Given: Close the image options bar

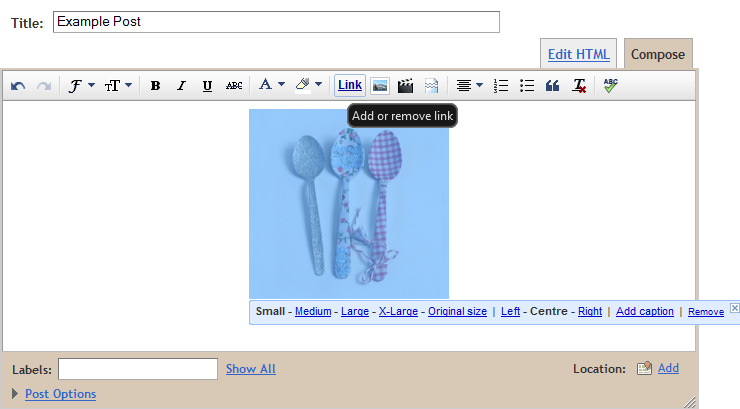Looking at the screenshot, I should 735,308.
